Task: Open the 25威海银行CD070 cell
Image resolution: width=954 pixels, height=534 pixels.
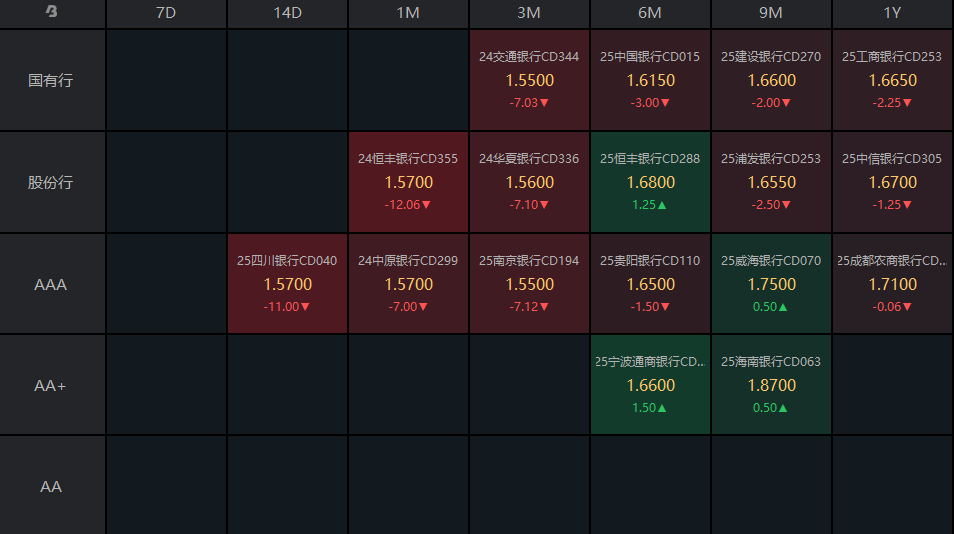Action: (x=771, y=283)
